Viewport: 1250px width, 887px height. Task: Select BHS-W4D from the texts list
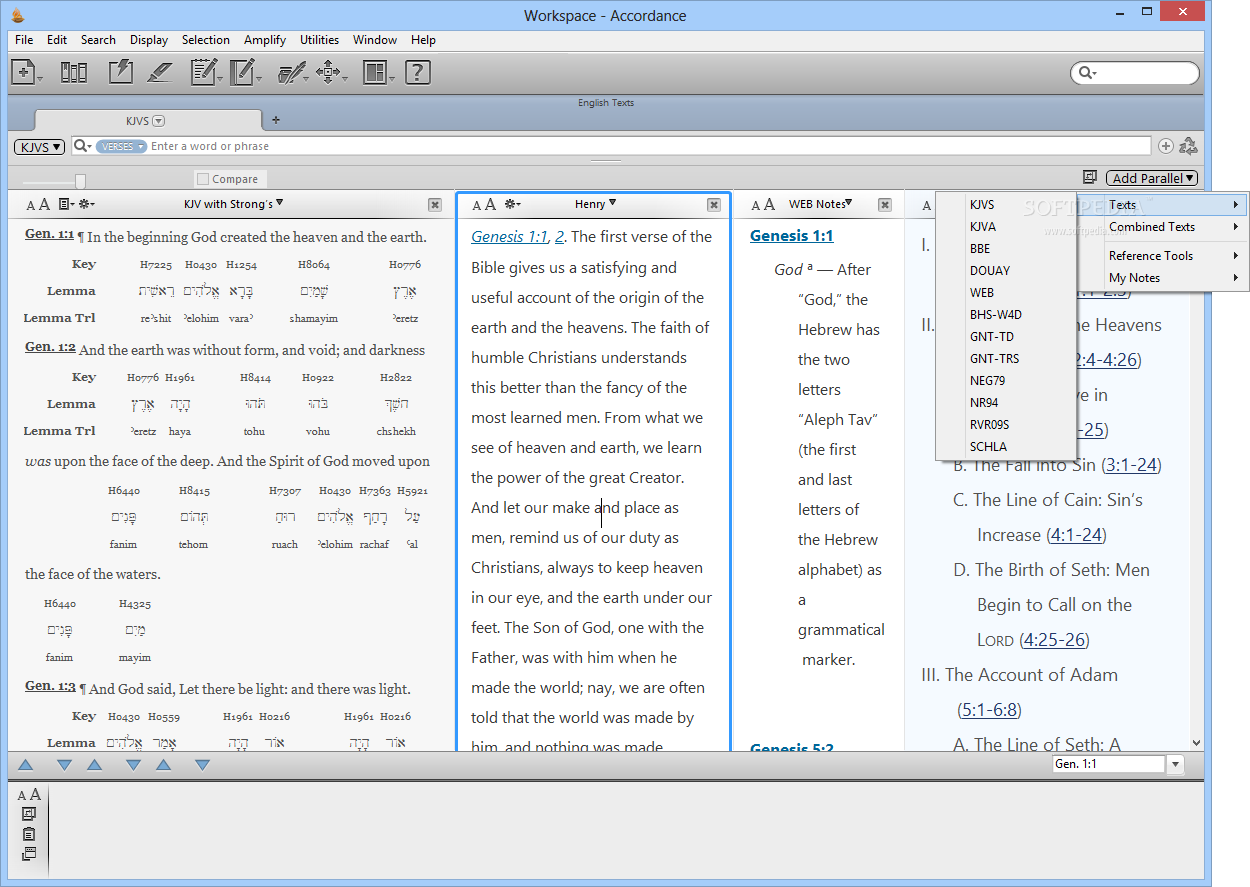click(1006, 314)
